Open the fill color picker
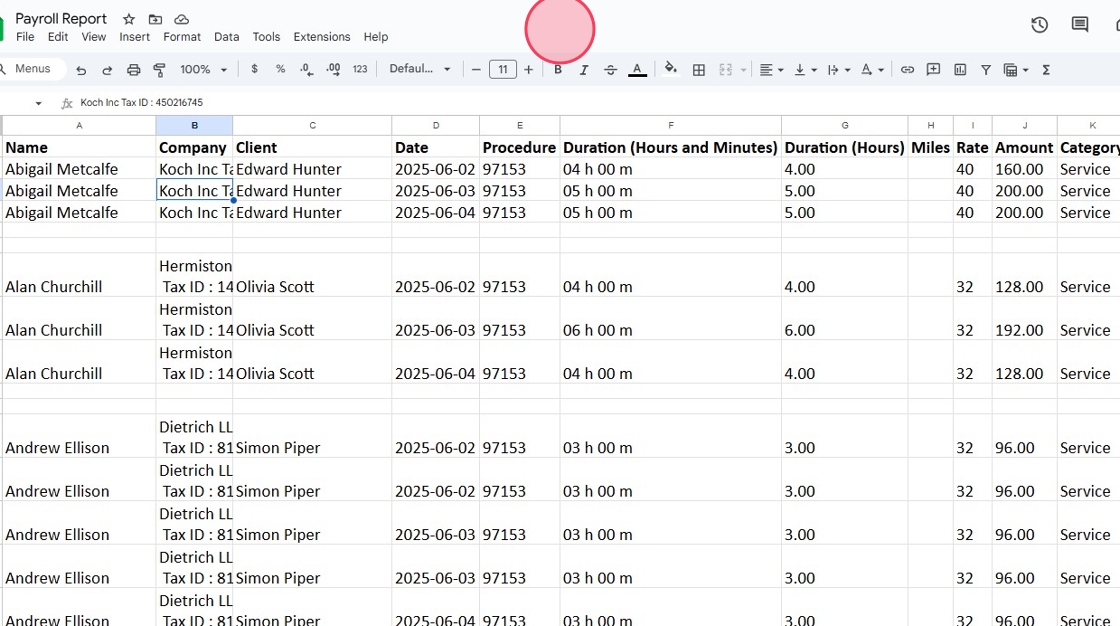The height and width of the screenshot is (626, 1120). tap(671, 70)
